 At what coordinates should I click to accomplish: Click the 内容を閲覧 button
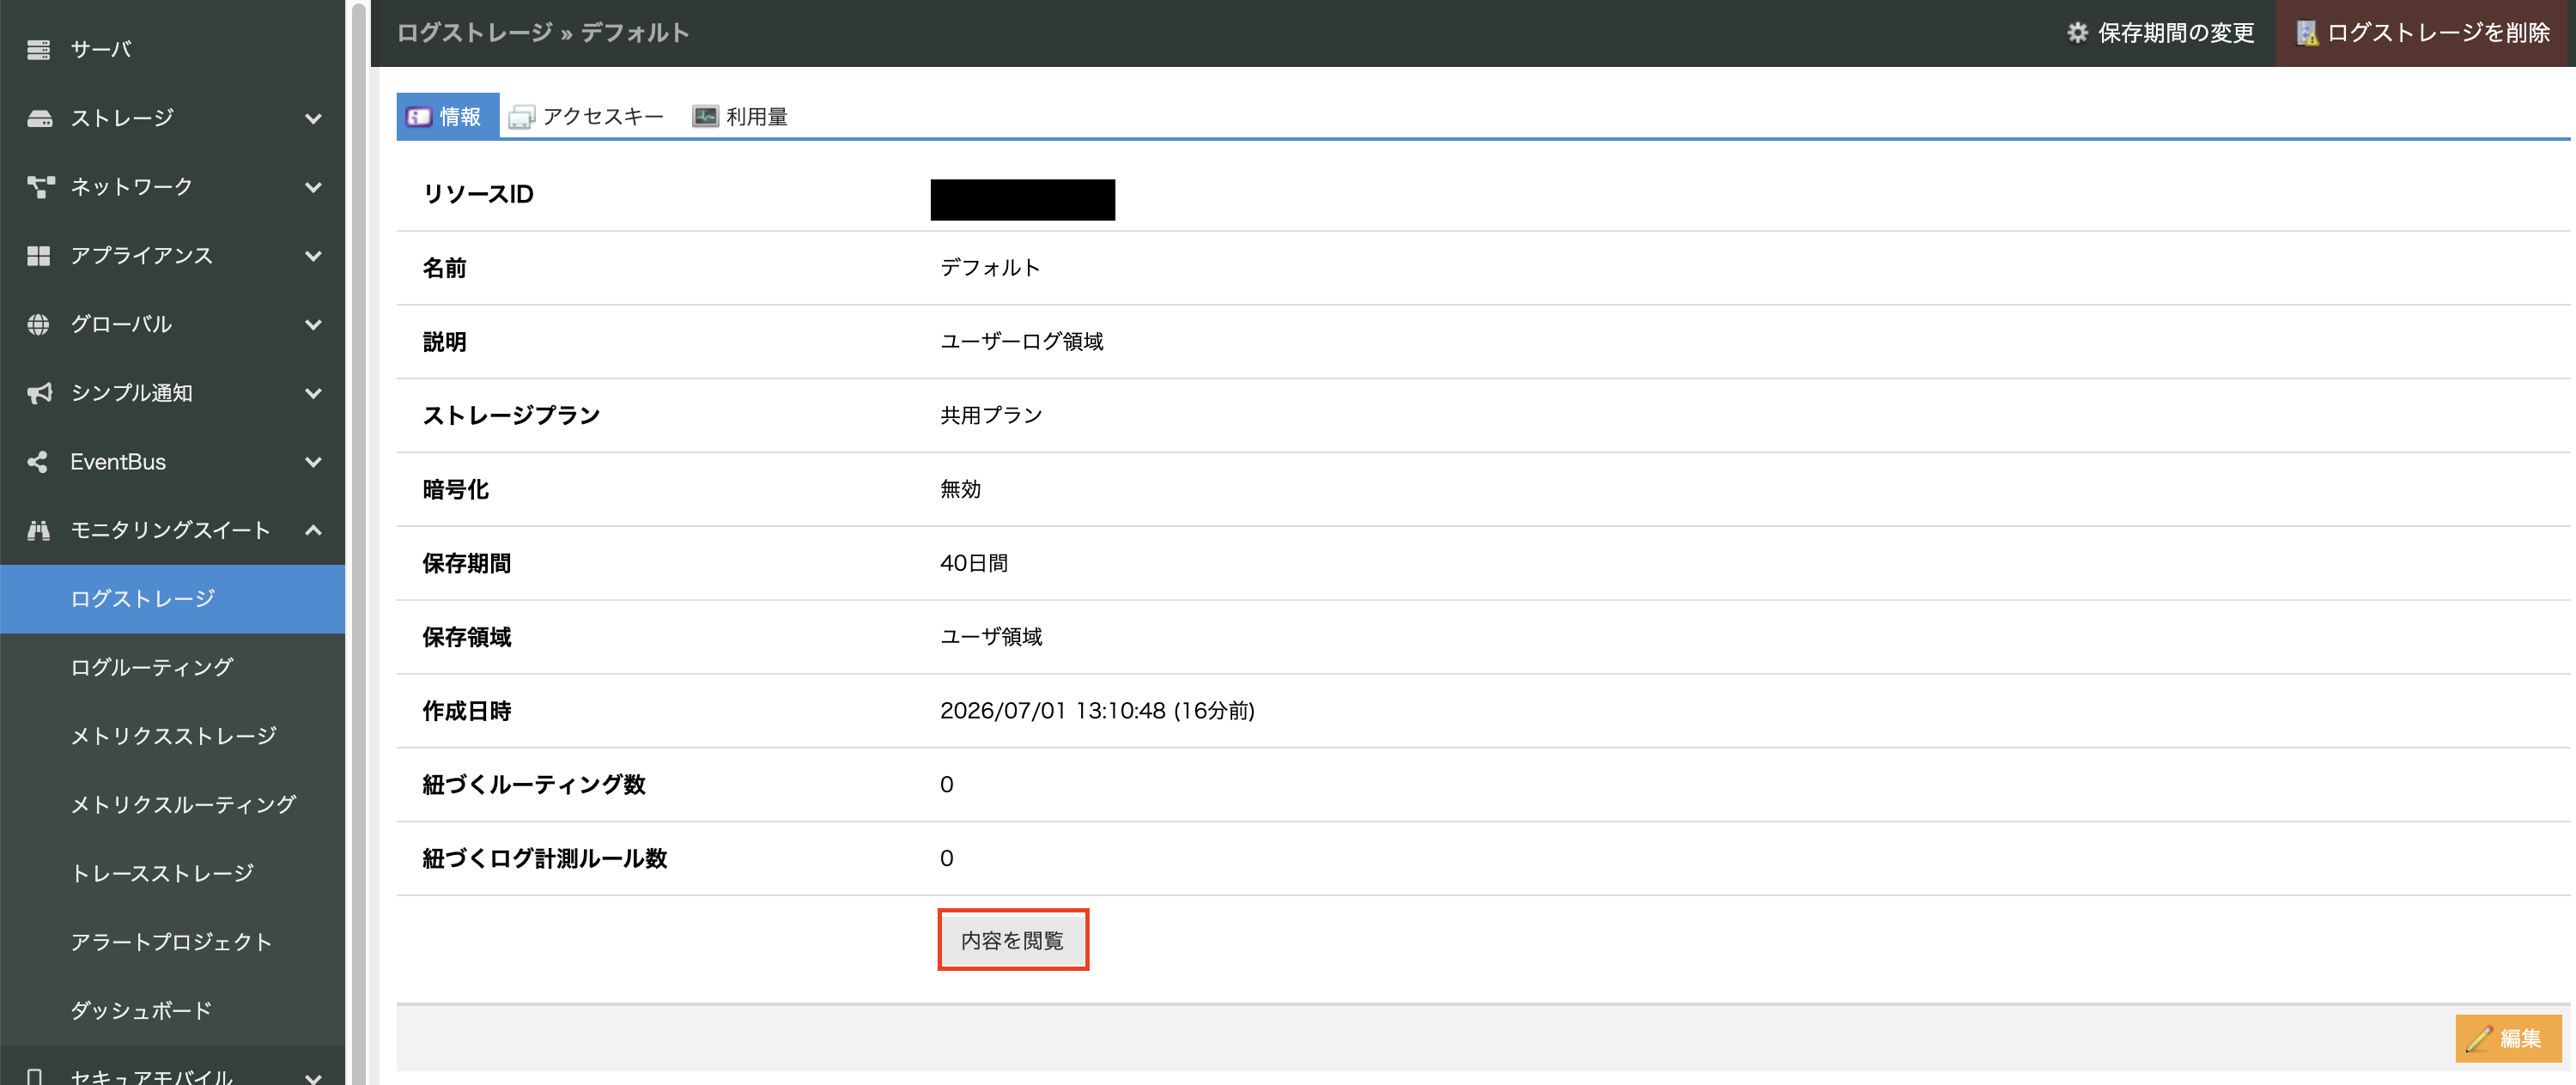click(x=1013, y=940)
